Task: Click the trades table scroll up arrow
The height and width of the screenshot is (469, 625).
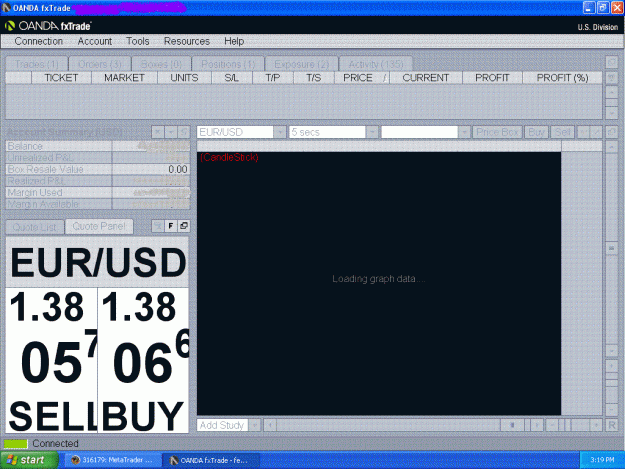Action: point(611,92)
